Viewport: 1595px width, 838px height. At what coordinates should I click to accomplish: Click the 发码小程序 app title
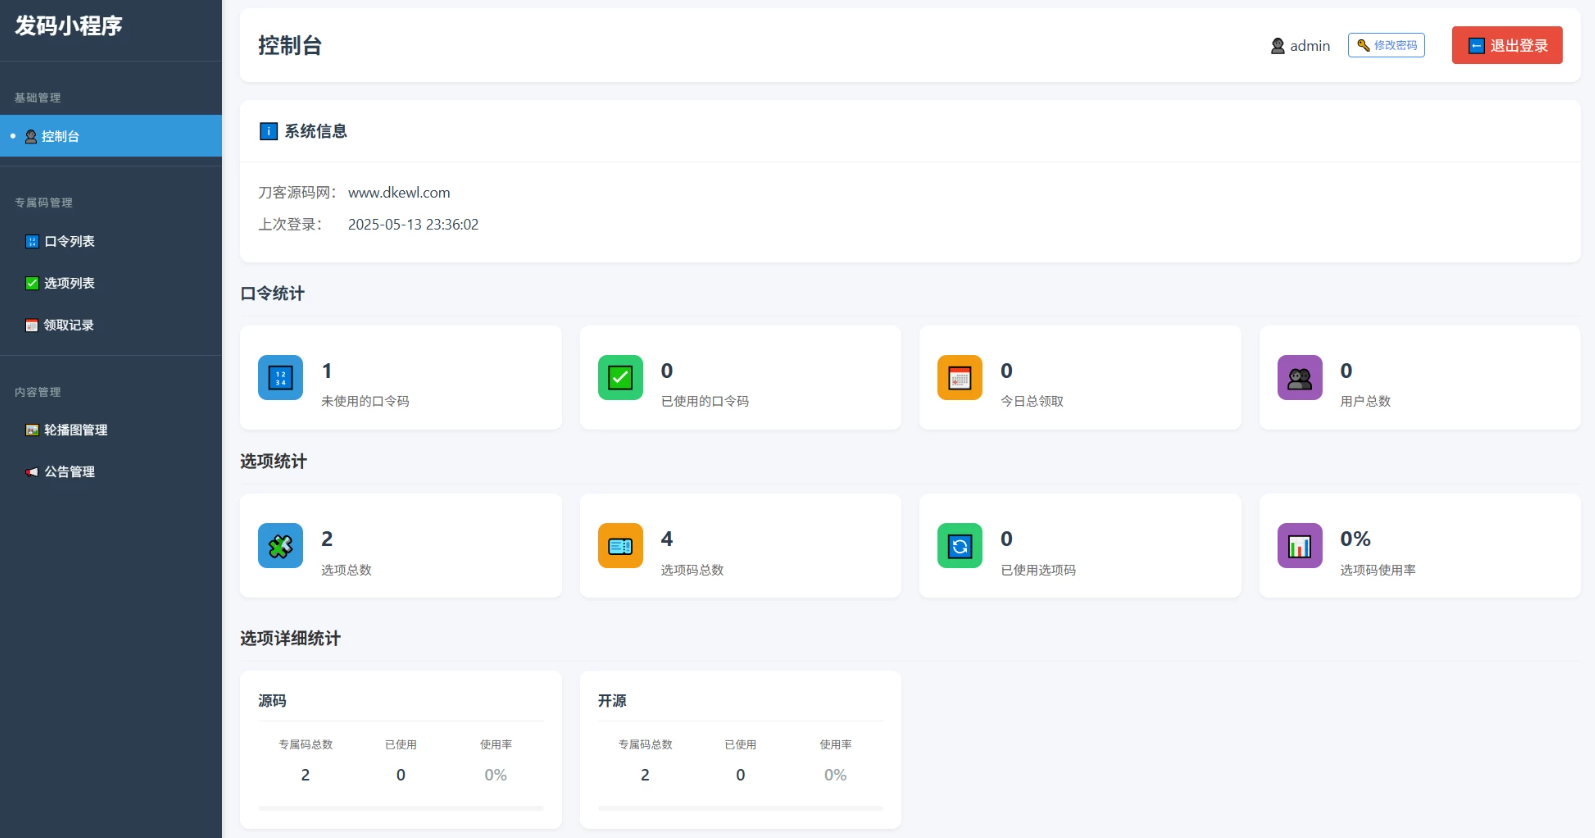(68, 26)
